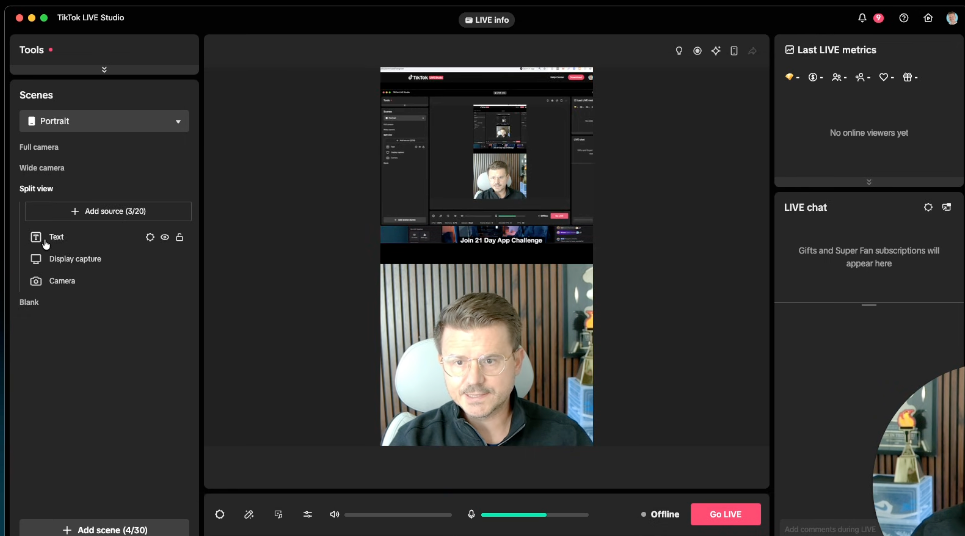The width and height of the screenshot is (965, 536).
Task: Mute the microphone icon
Action: (471, 514)
